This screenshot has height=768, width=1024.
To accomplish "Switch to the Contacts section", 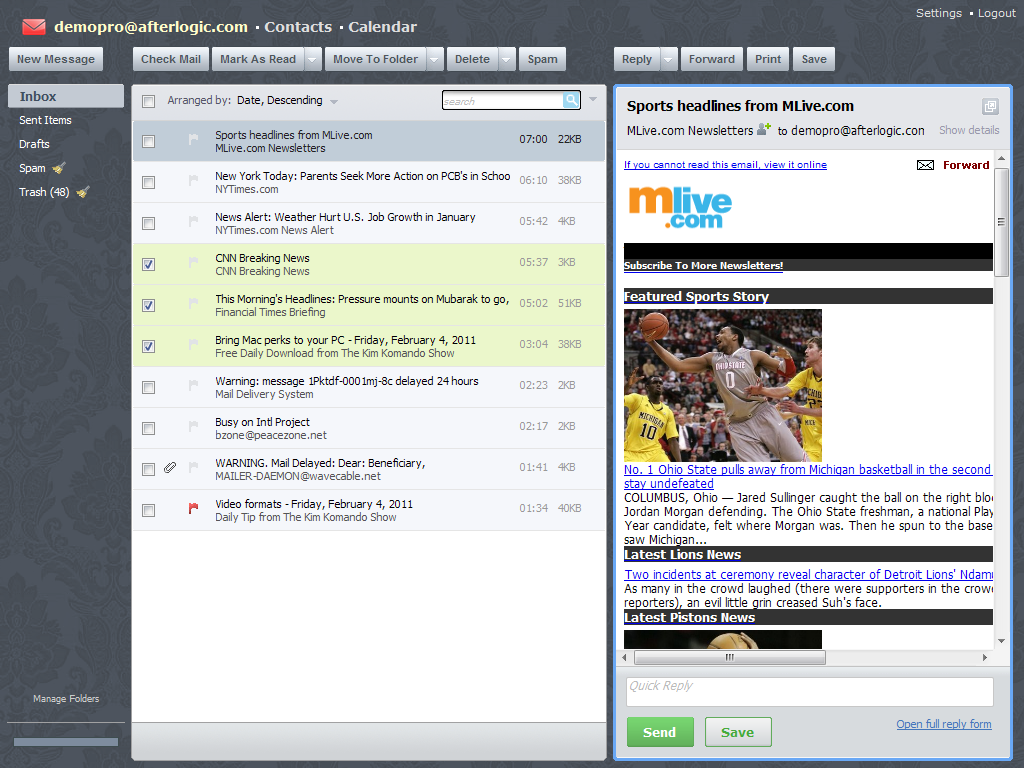I will (298, 27).
